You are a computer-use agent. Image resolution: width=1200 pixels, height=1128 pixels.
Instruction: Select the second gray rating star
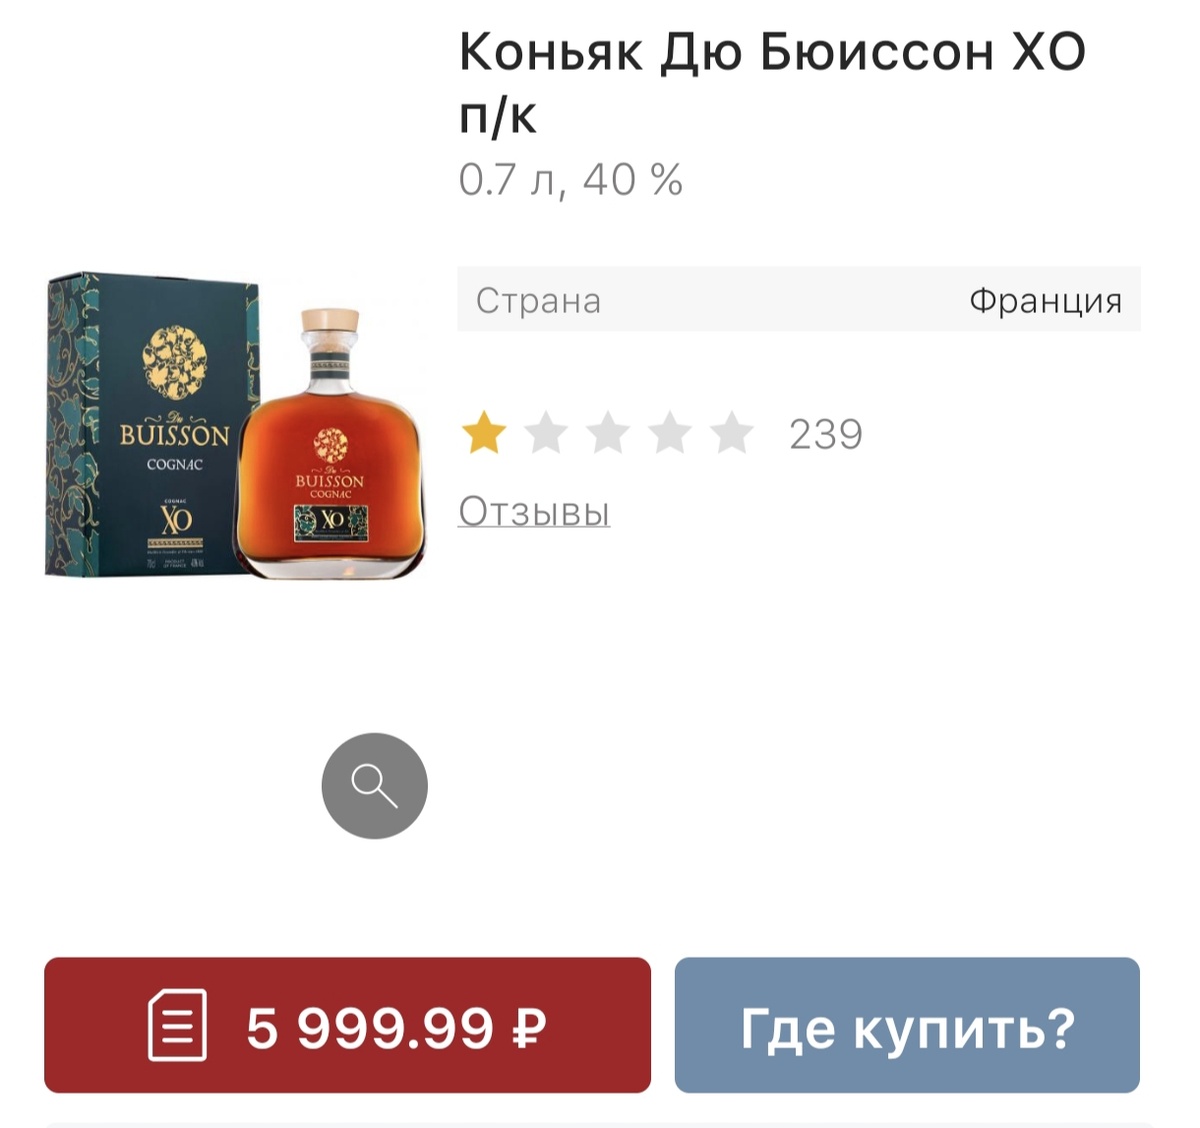[546, 433]
